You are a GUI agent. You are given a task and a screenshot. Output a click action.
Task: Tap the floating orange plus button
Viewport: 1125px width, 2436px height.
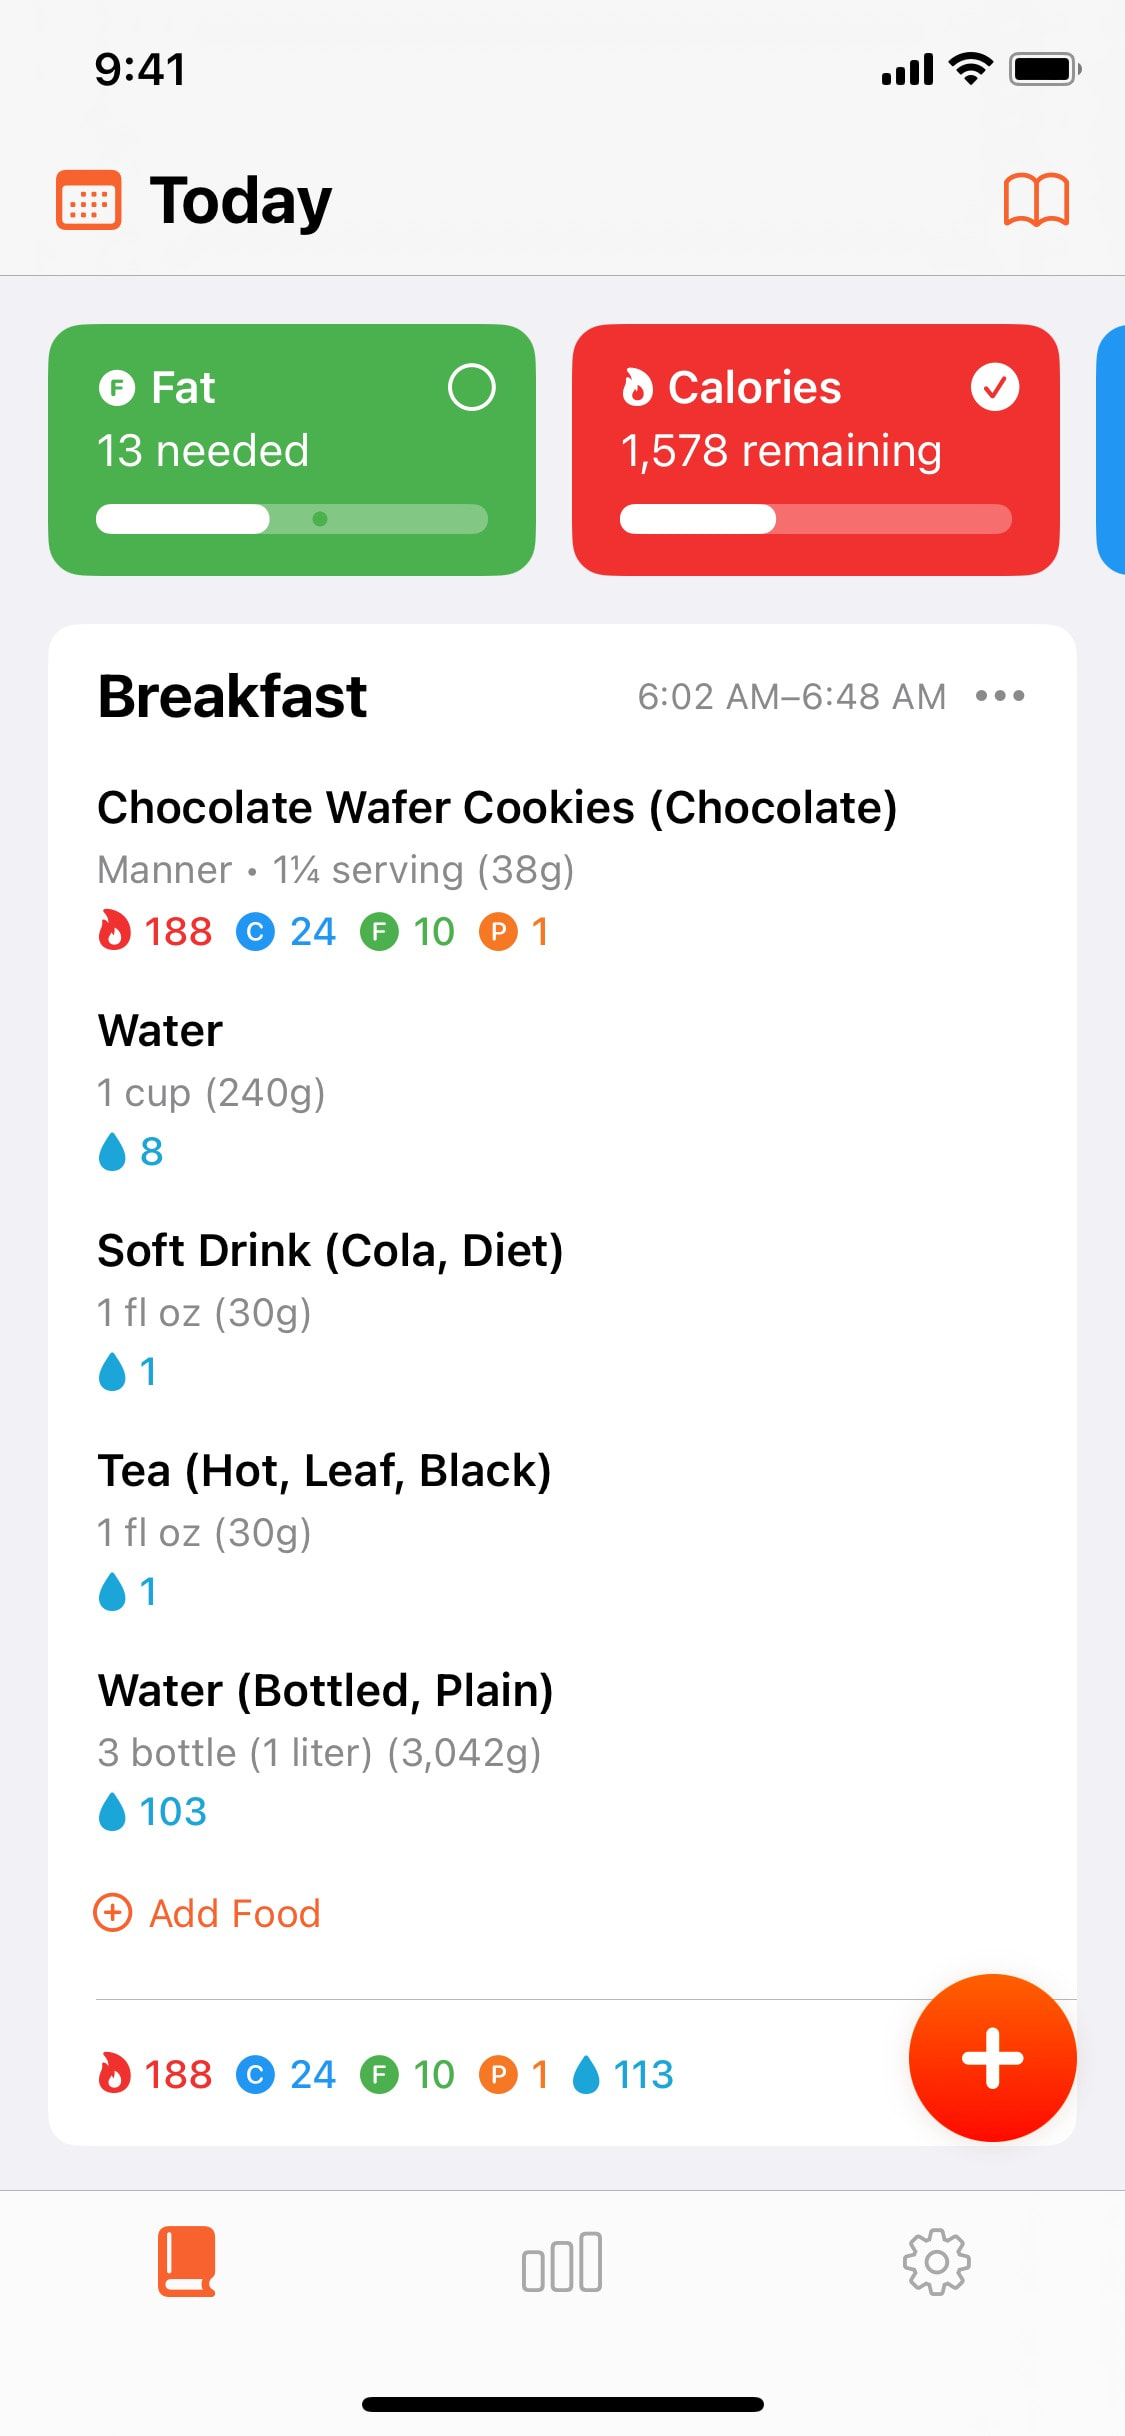[x=992, y=2057]
